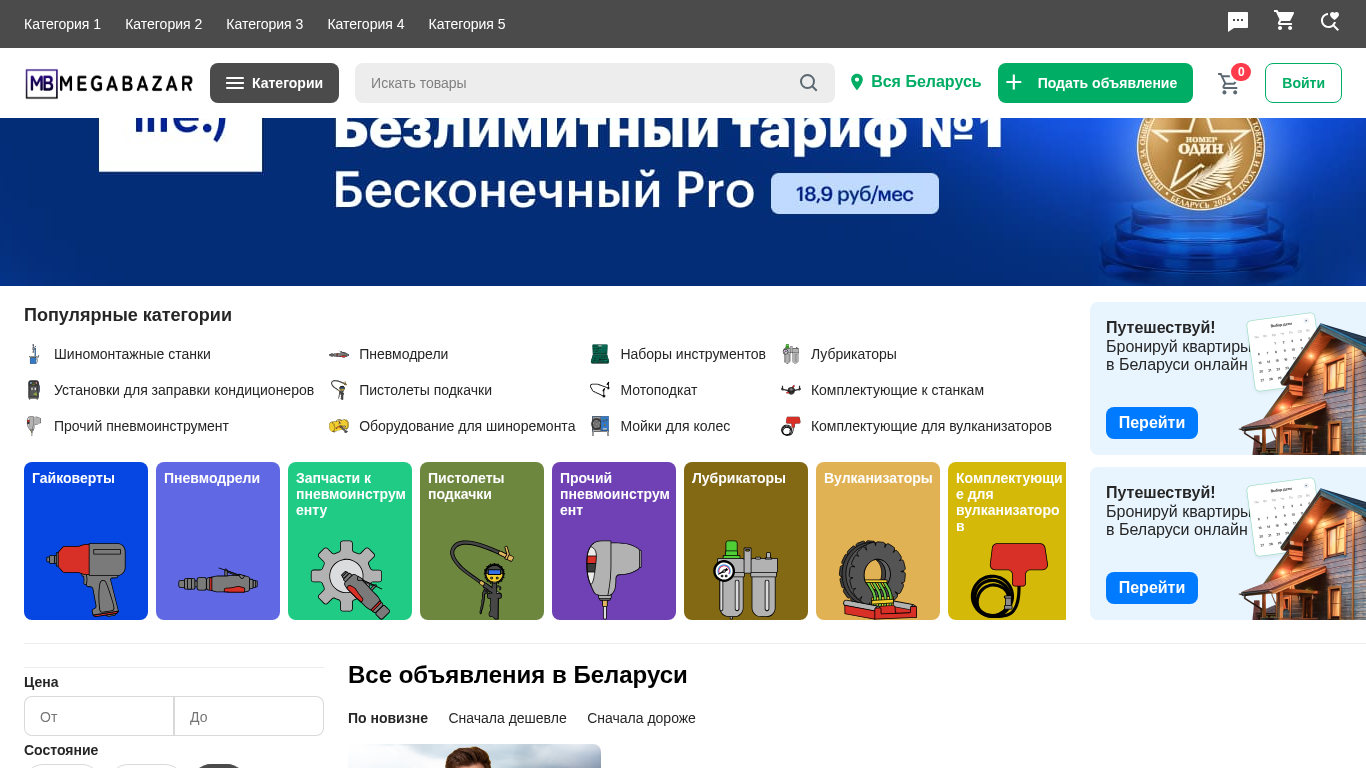Sort listings by По новизне
1366x768 pixels.
[388, 718]
